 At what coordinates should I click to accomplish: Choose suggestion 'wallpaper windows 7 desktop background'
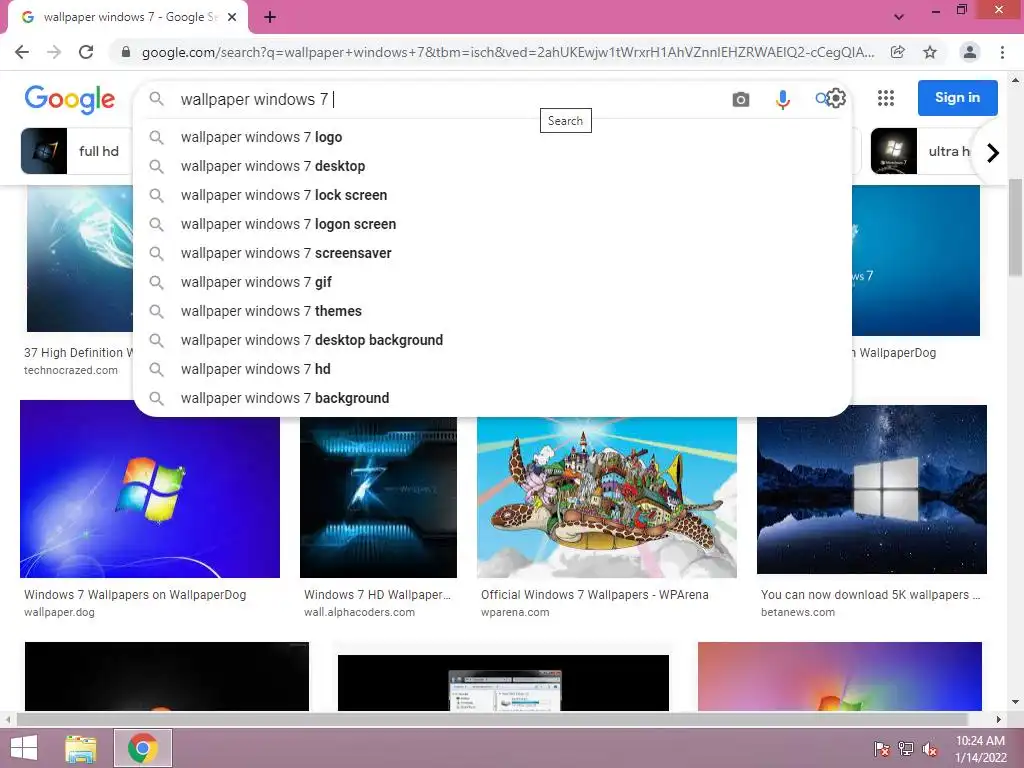tap(492, 340)
